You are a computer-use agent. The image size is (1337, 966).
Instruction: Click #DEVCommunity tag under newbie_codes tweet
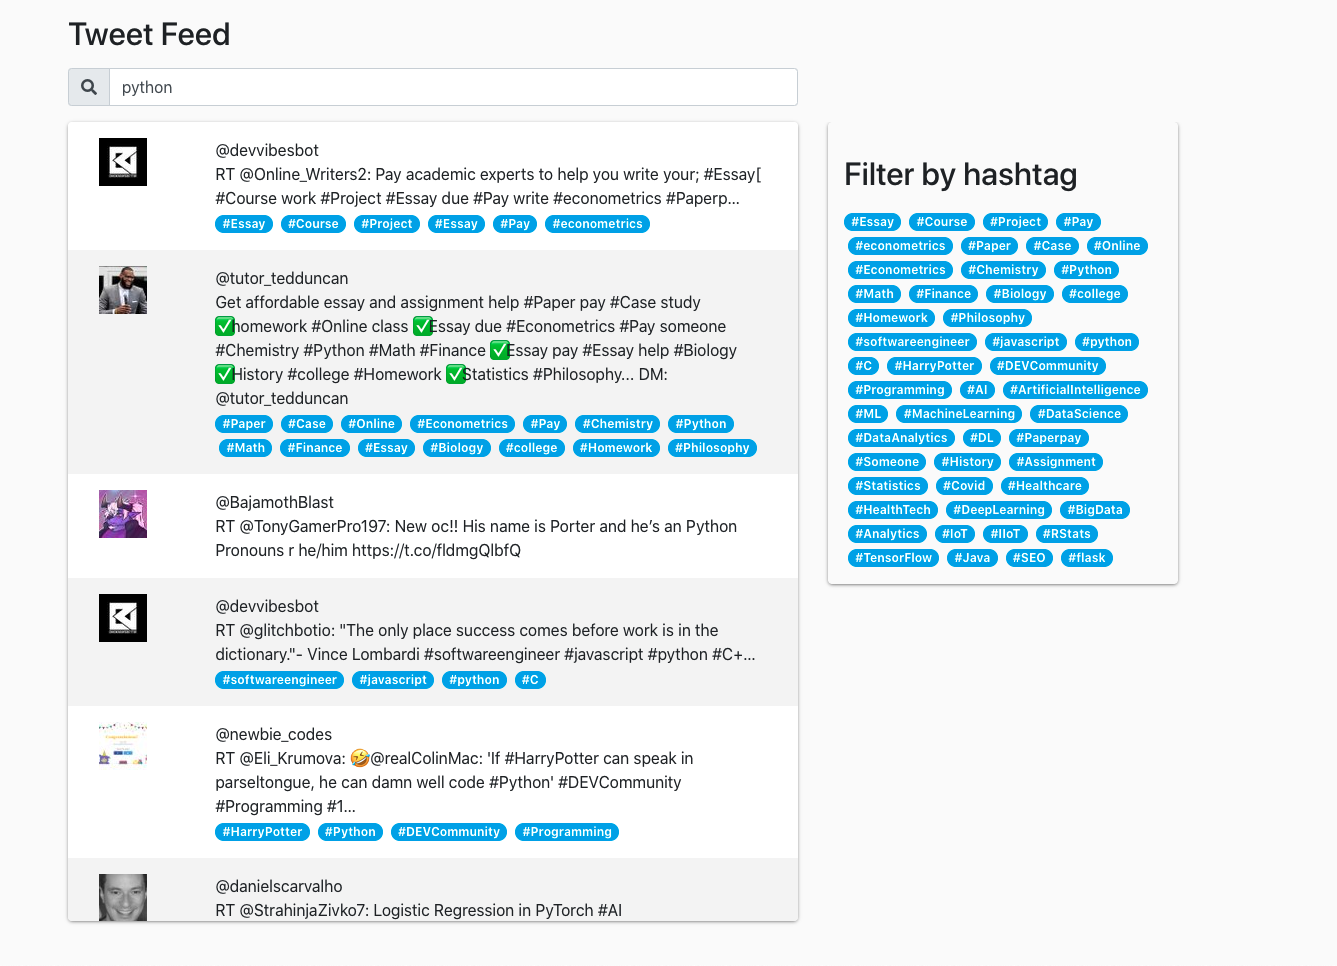click(448, 832)
